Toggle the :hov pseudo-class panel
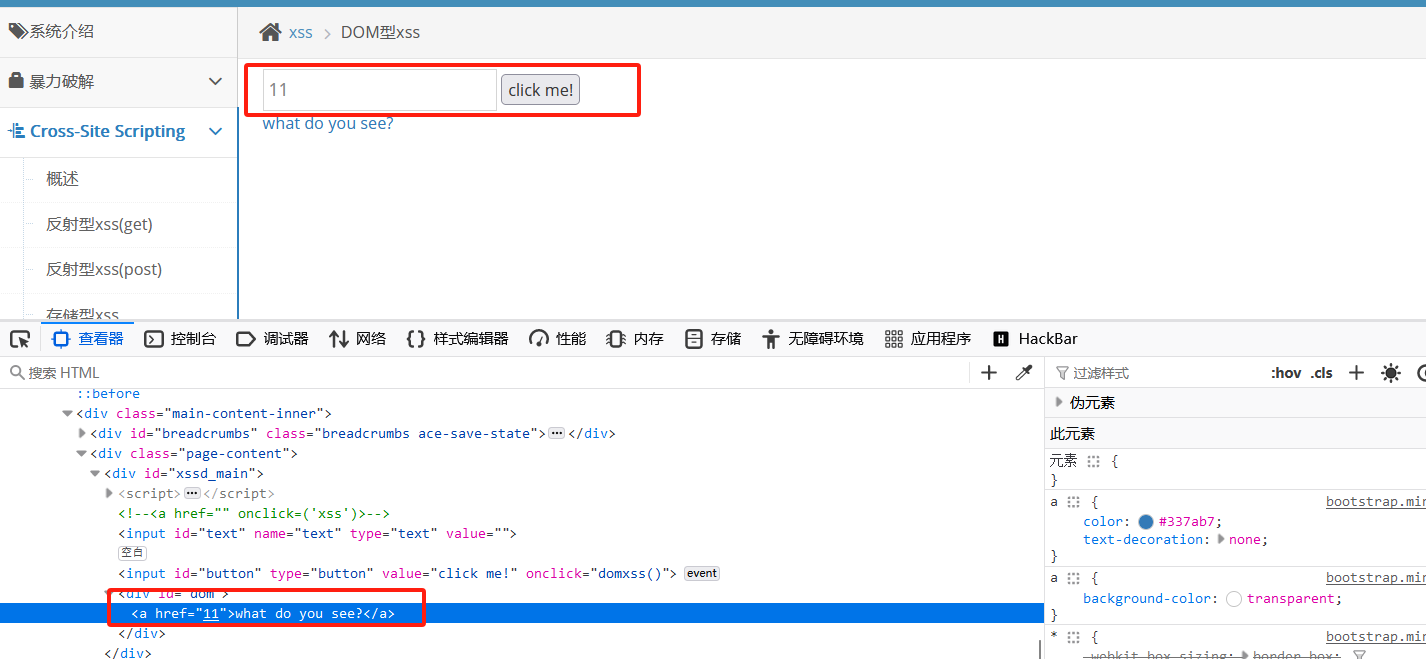The width and height of the screenshot is (1426, 659). [x=1286, y=373]
